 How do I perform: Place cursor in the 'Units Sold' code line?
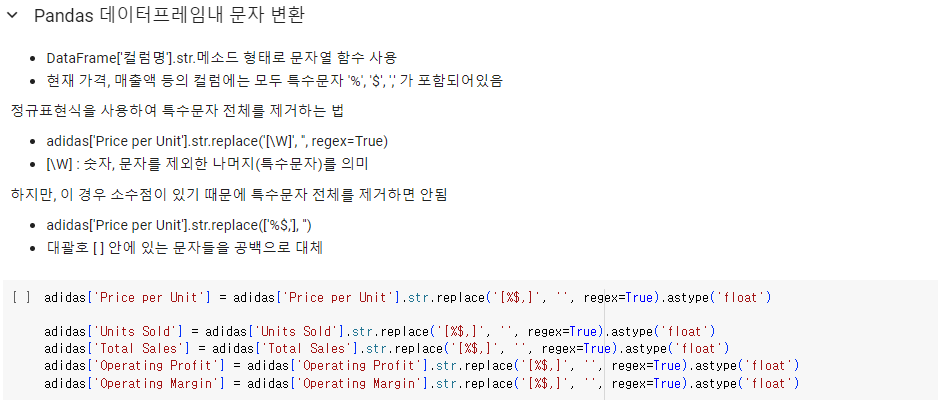pyautogui.click(x=380, y=331)
